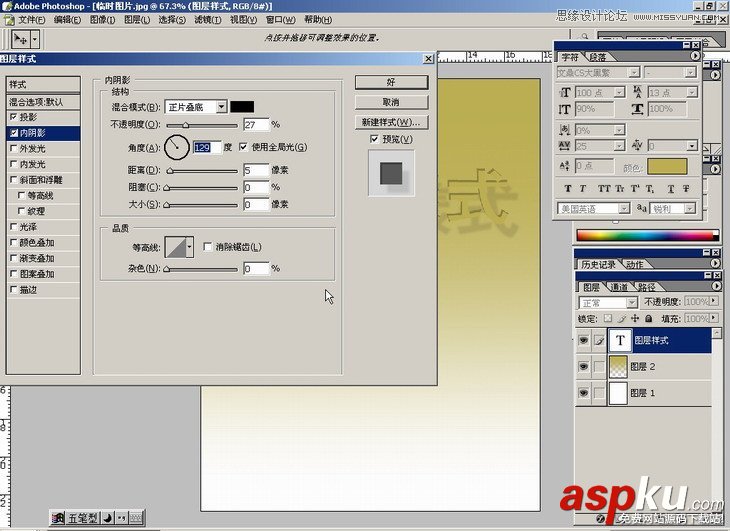Open the 图层 Layer menu
The height and width of the screenshot is (531, 730).
137,20
